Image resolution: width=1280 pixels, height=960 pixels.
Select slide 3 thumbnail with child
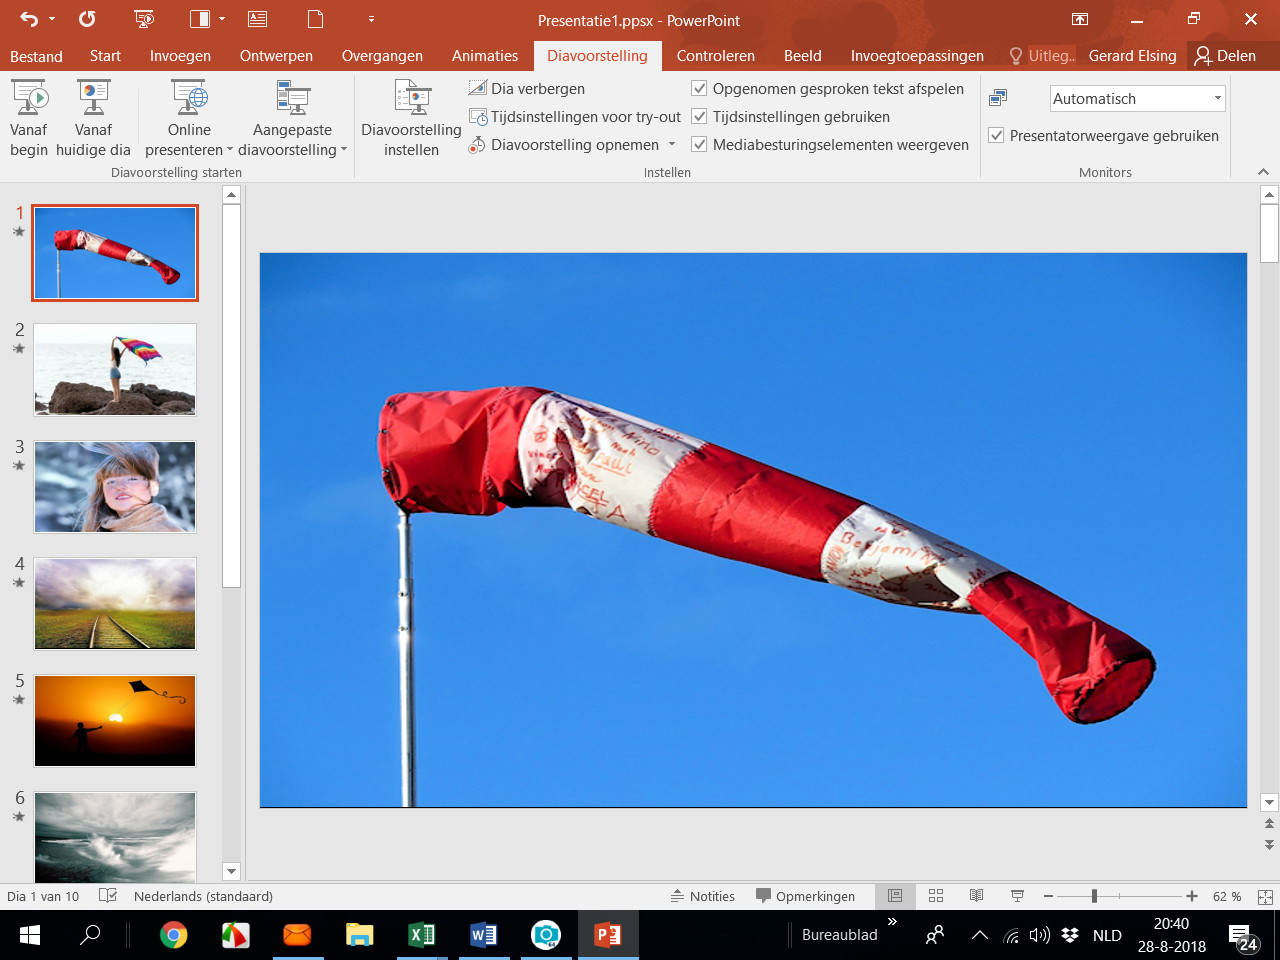(x=115, y=487)
